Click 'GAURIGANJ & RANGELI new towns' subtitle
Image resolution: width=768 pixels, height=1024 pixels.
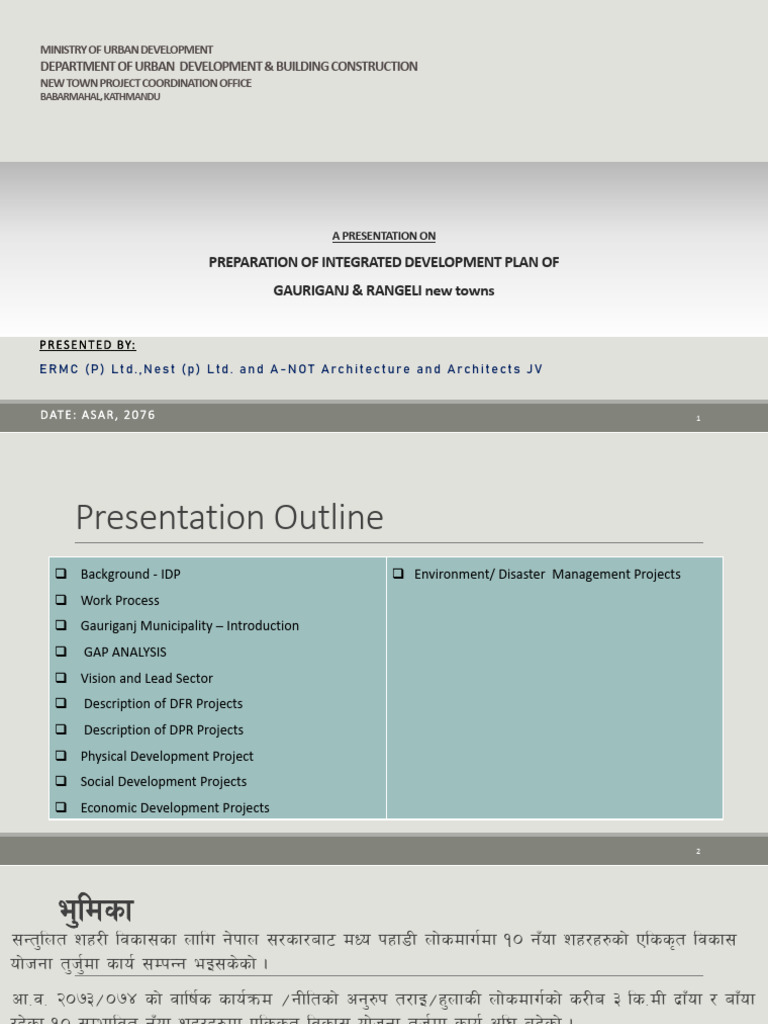pyautogui.click(x=384, y=291)
